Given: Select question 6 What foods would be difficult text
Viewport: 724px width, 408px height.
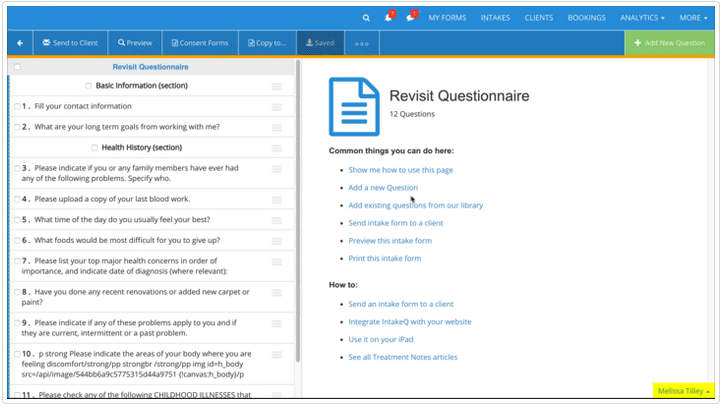Looking at the screenshot, I should pyautogui.click(x=127, y=240).
